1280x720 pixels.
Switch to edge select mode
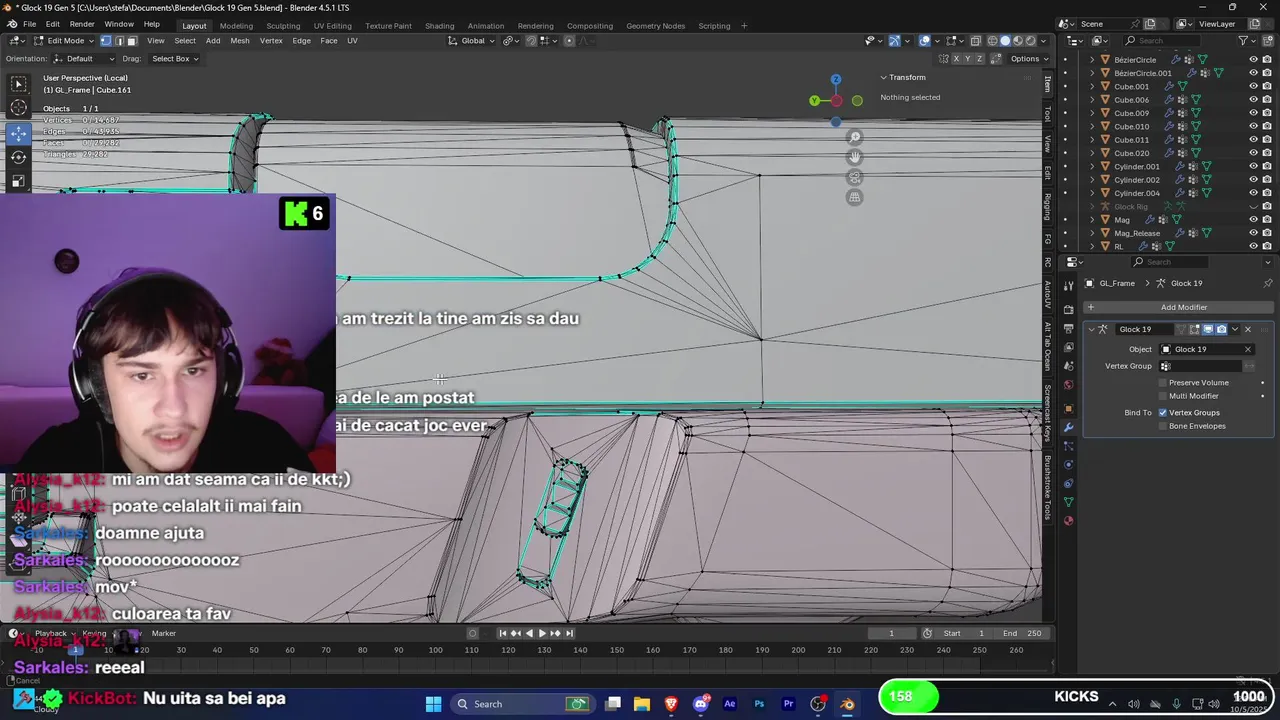pos(118,41)
